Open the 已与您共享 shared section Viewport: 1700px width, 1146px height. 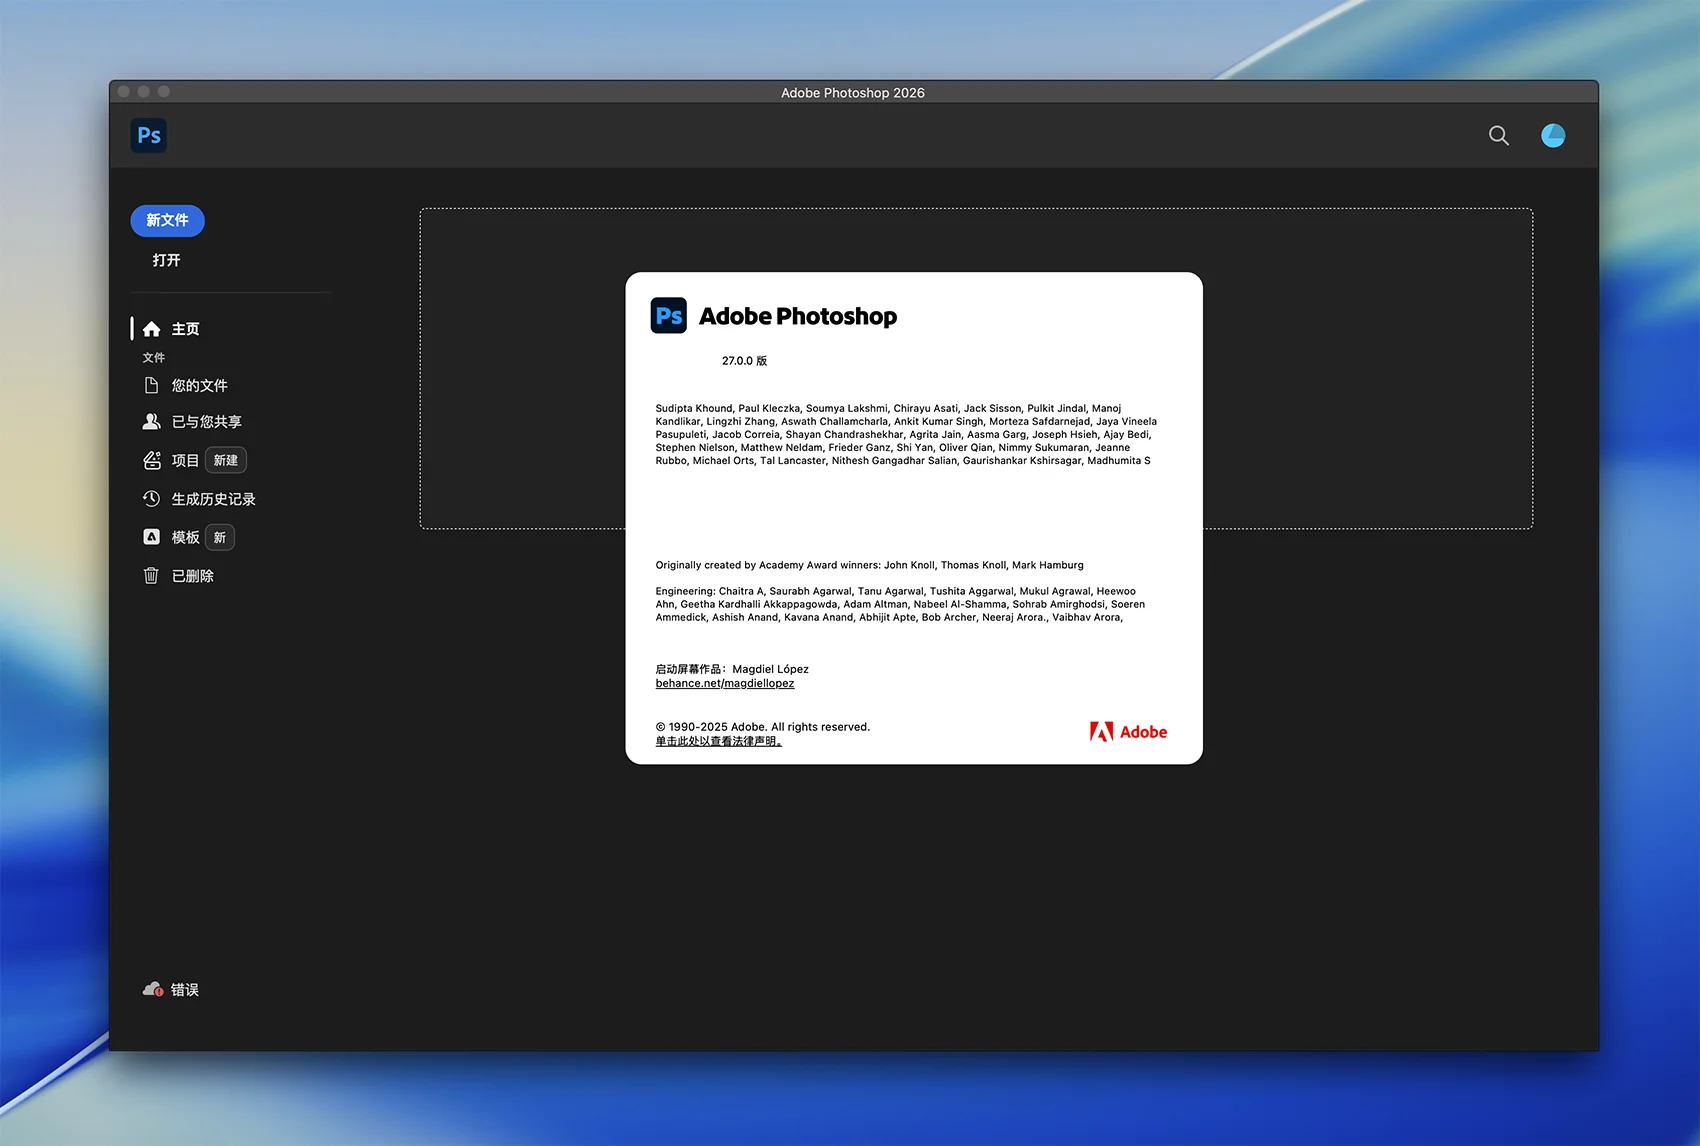click(x=206, y=422)
